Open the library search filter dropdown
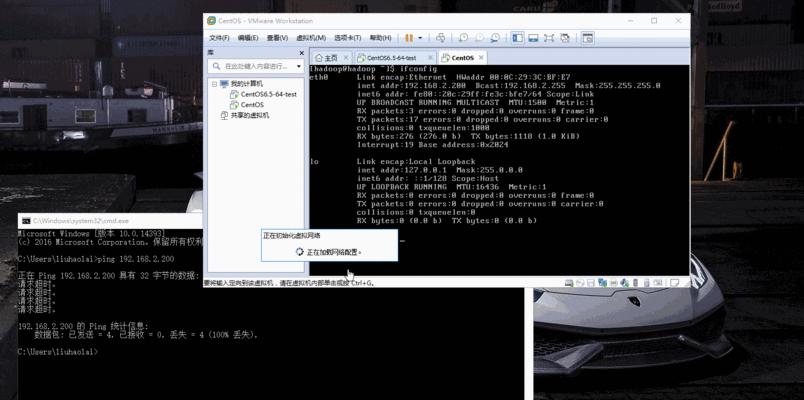 [298, 67]
